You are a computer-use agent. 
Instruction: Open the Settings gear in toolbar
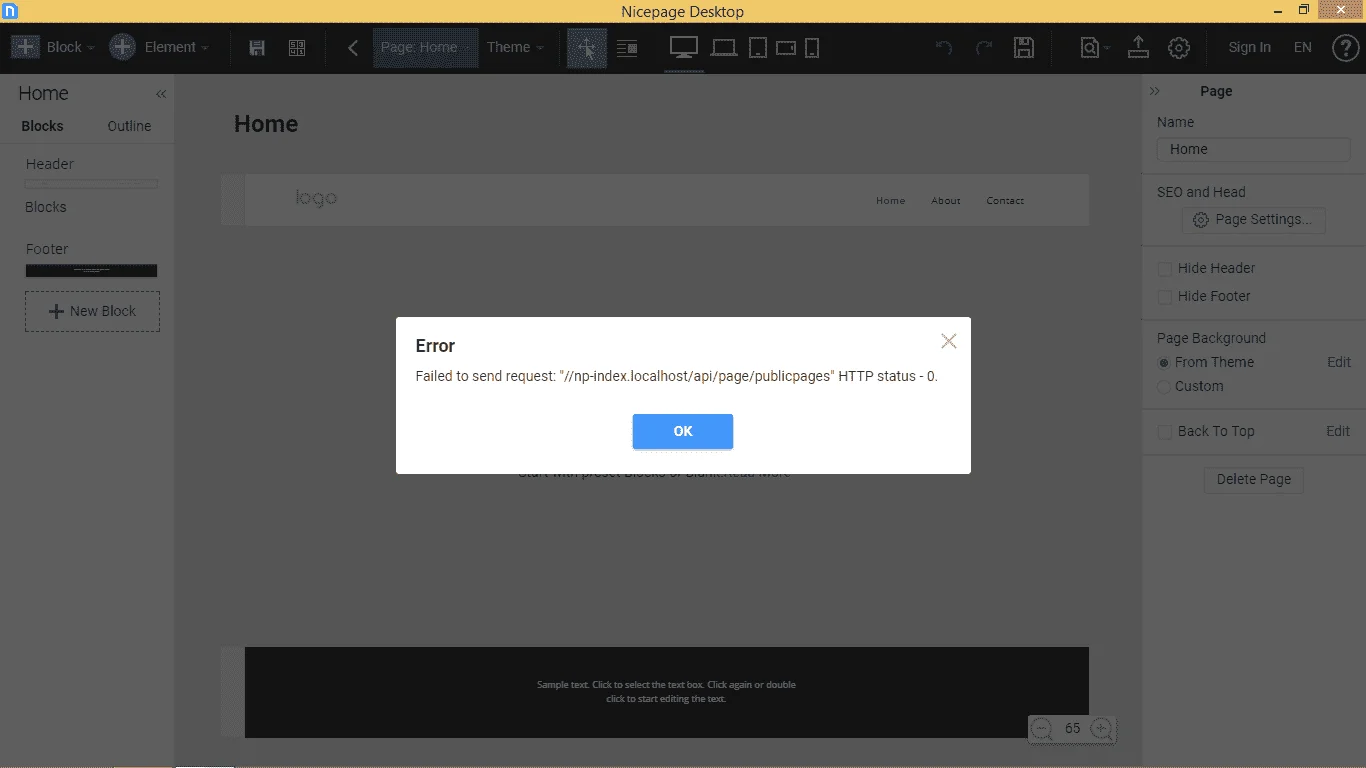click(1179, 48)
